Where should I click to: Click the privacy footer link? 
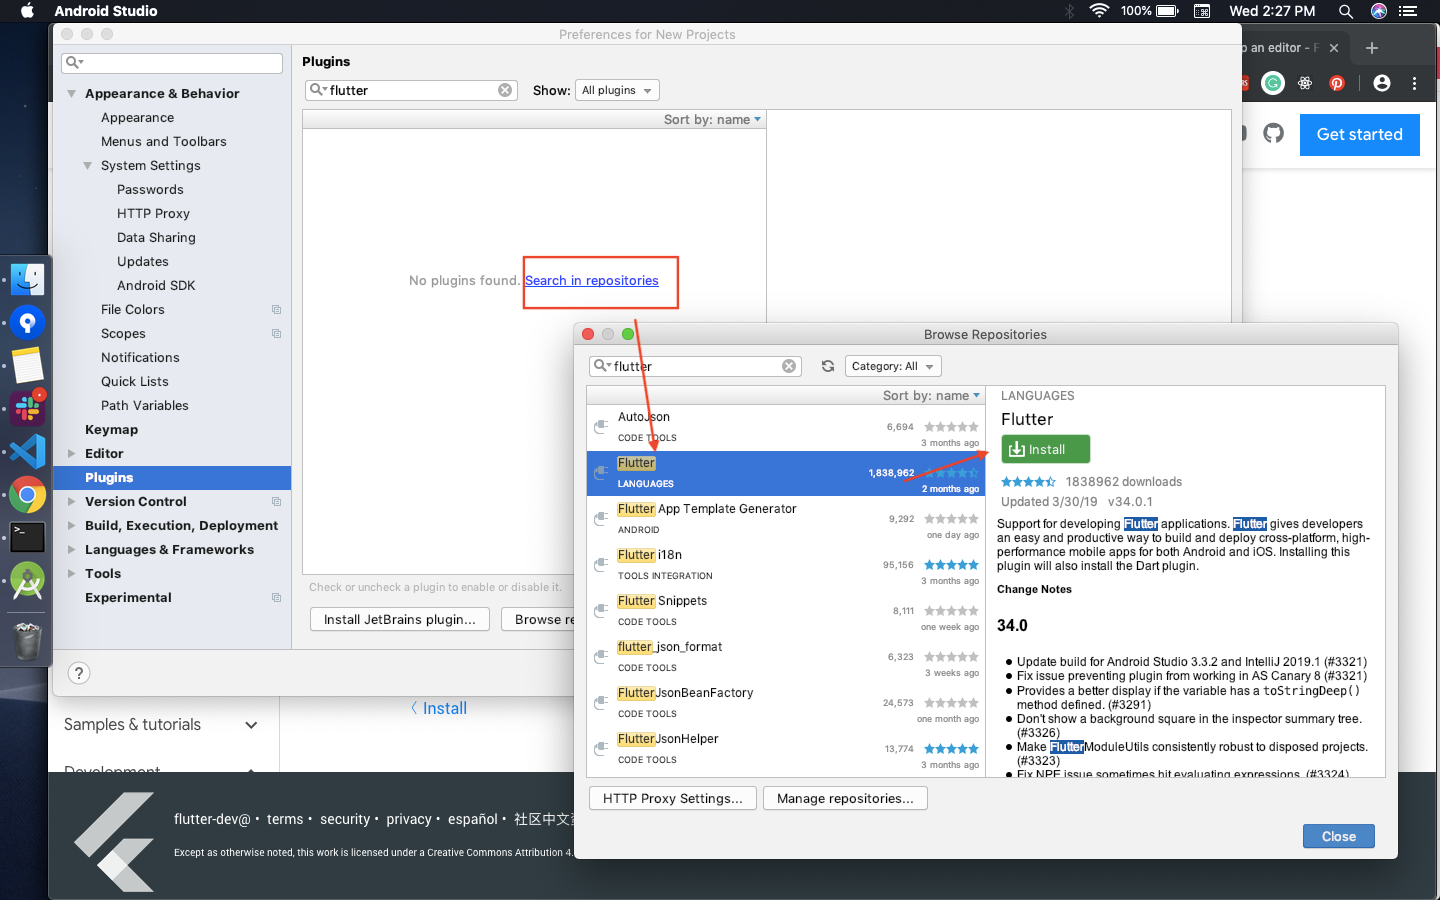click(409, 819)
